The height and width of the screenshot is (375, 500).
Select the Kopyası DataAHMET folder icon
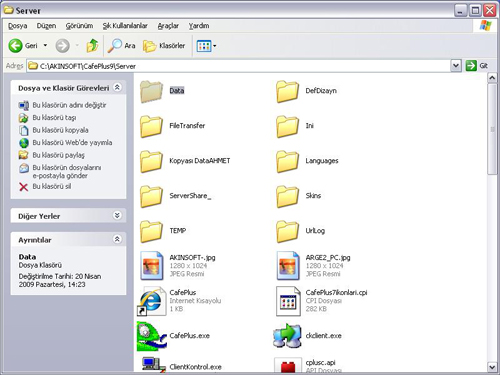pos(151,161)
